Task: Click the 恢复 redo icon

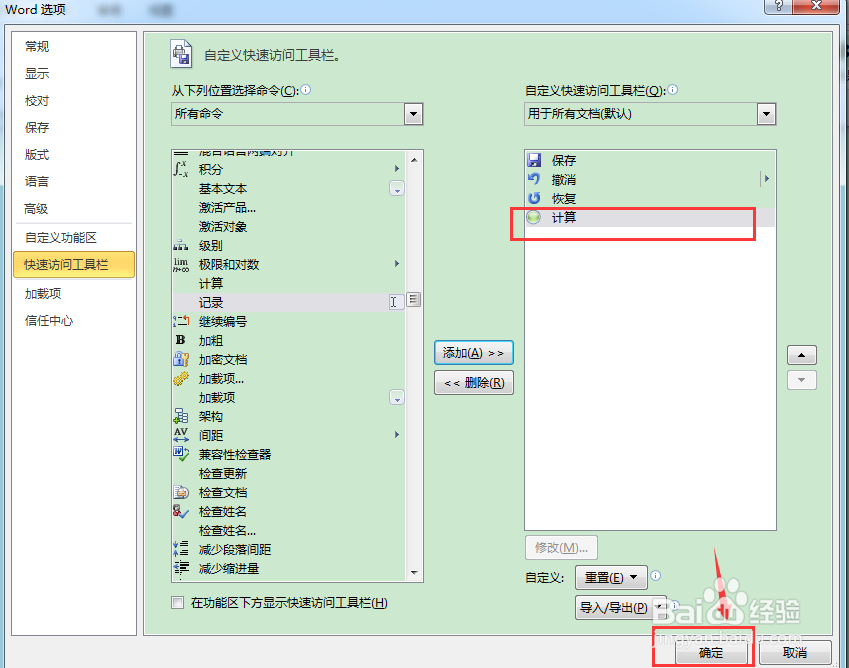Action: click(534, 198)
